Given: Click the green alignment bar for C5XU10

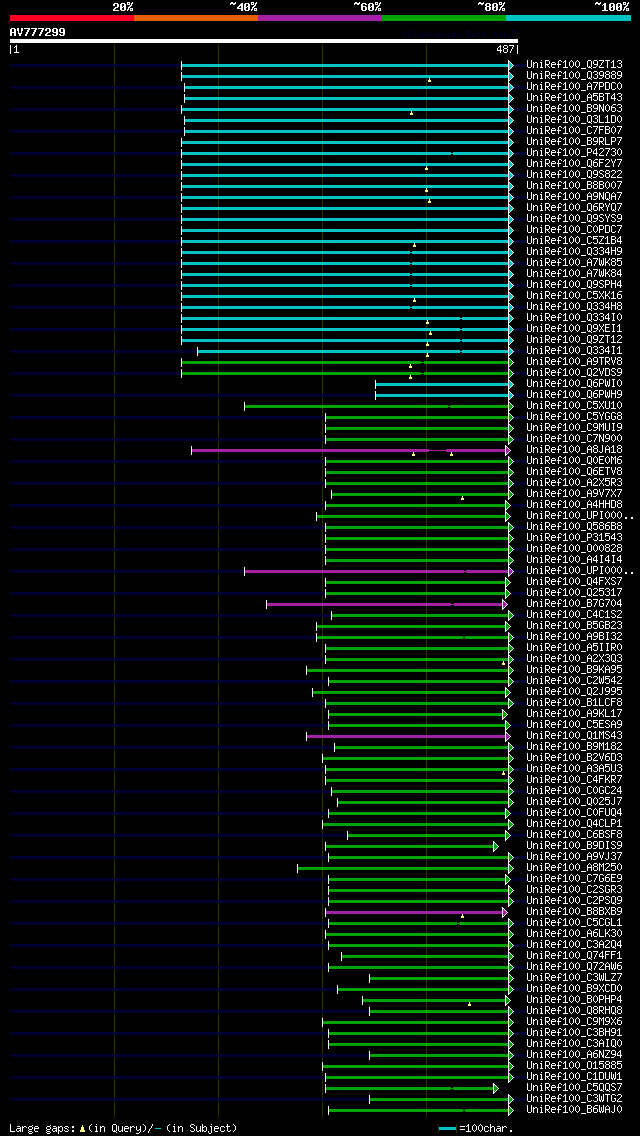Looking at the screenshot, I should tap(379, 406).
